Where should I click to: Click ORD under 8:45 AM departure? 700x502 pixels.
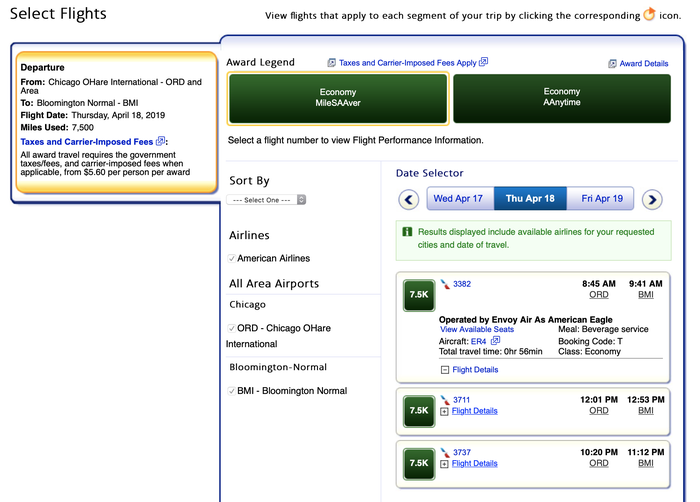point(599,295)
